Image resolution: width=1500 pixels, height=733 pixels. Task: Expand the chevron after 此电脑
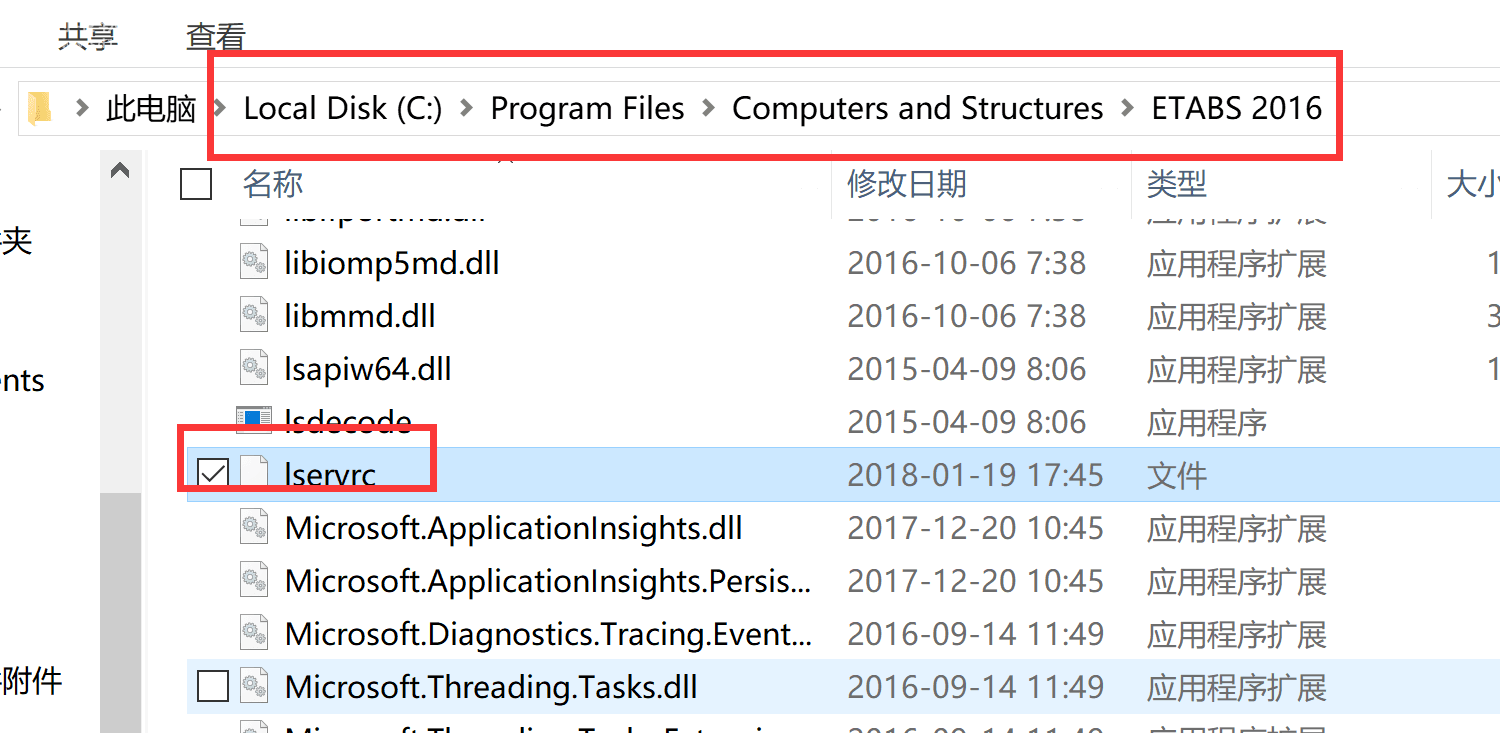coord(220,108)
